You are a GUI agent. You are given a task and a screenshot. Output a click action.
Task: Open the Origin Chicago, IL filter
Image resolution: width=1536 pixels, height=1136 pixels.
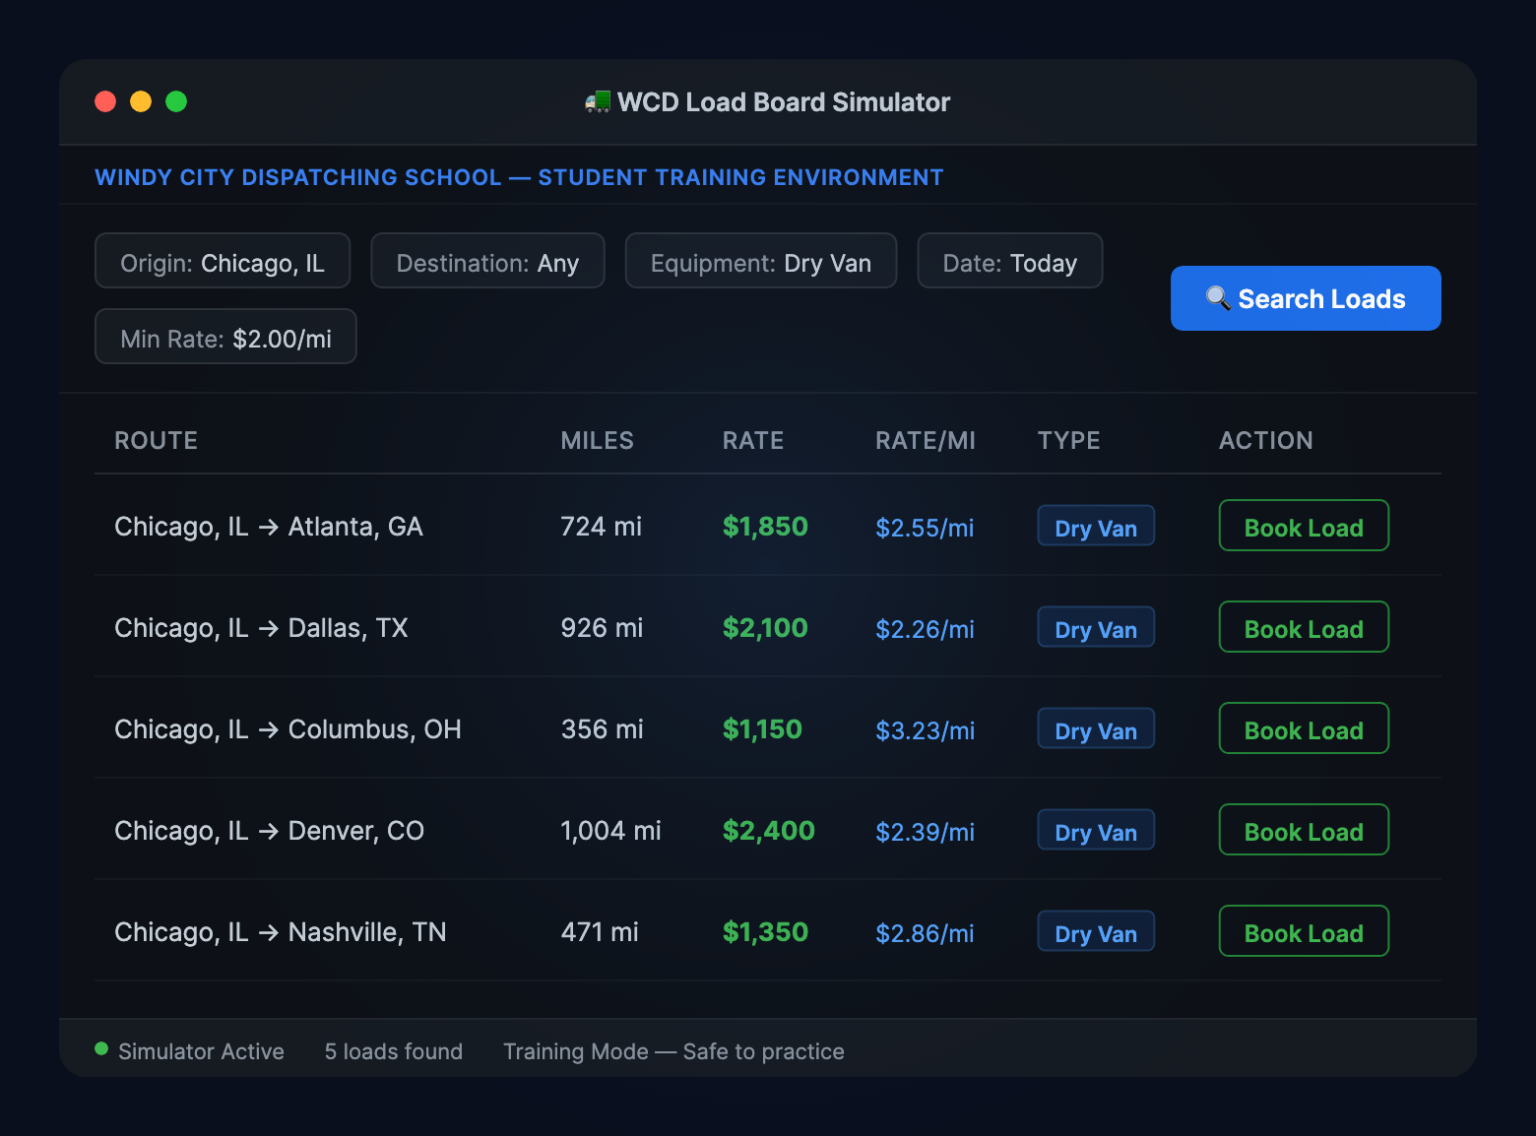click(x=222, y=262)
